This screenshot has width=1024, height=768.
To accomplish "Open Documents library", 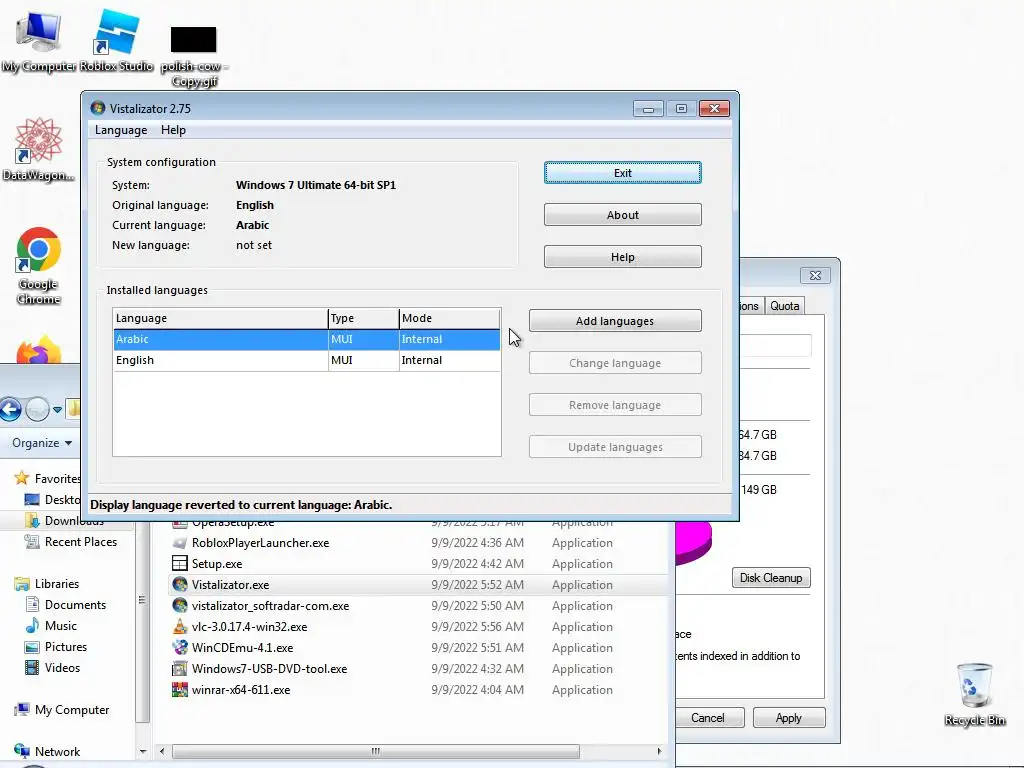I will click(x=65, y=605).
